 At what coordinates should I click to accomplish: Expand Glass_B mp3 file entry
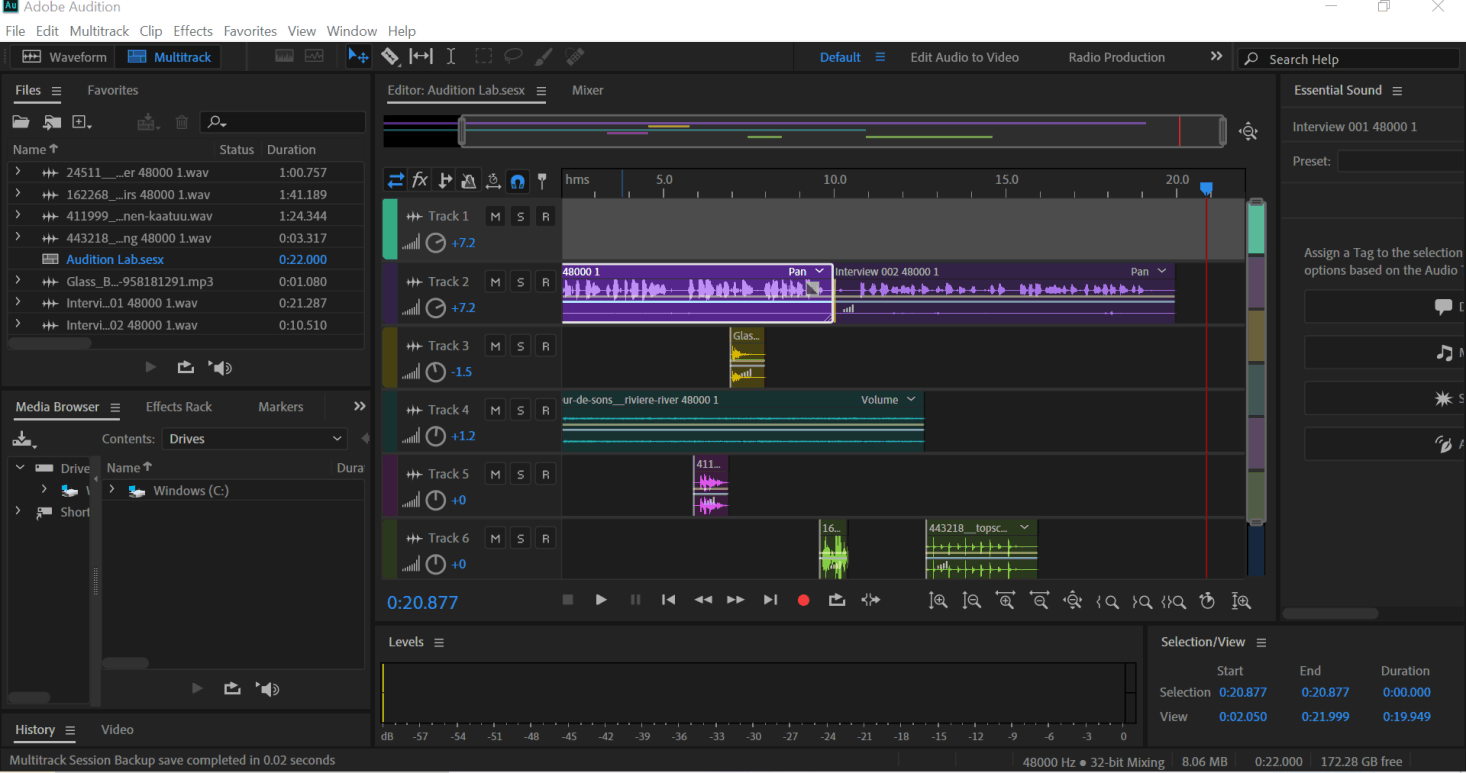pos(18,281)
